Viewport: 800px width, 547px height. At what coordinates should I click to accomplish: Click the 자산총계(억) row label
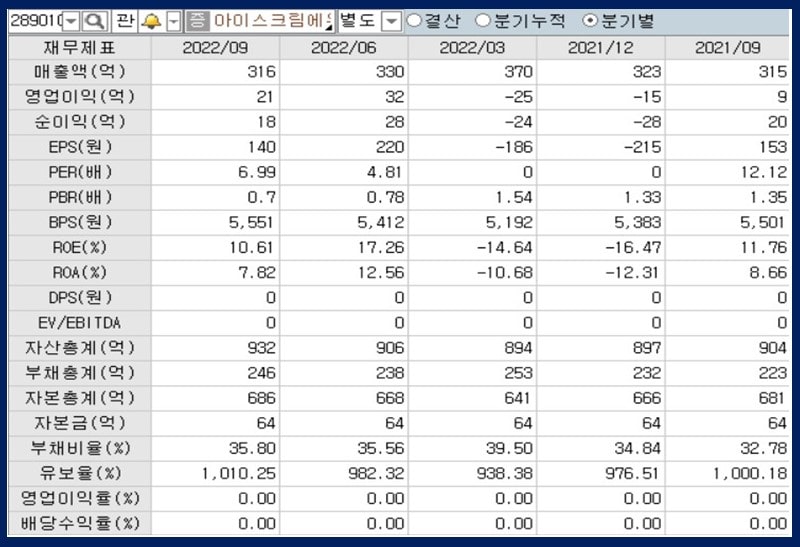pyautogui.click(x=80, y=347)
